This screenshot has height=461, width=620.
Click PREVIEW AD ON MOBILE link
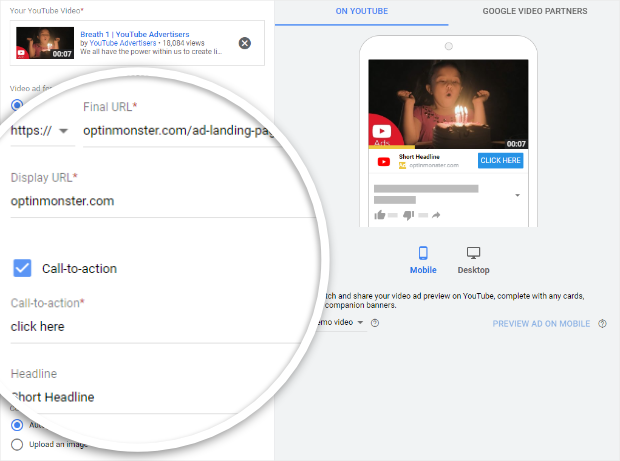click(x=541, y=324)
